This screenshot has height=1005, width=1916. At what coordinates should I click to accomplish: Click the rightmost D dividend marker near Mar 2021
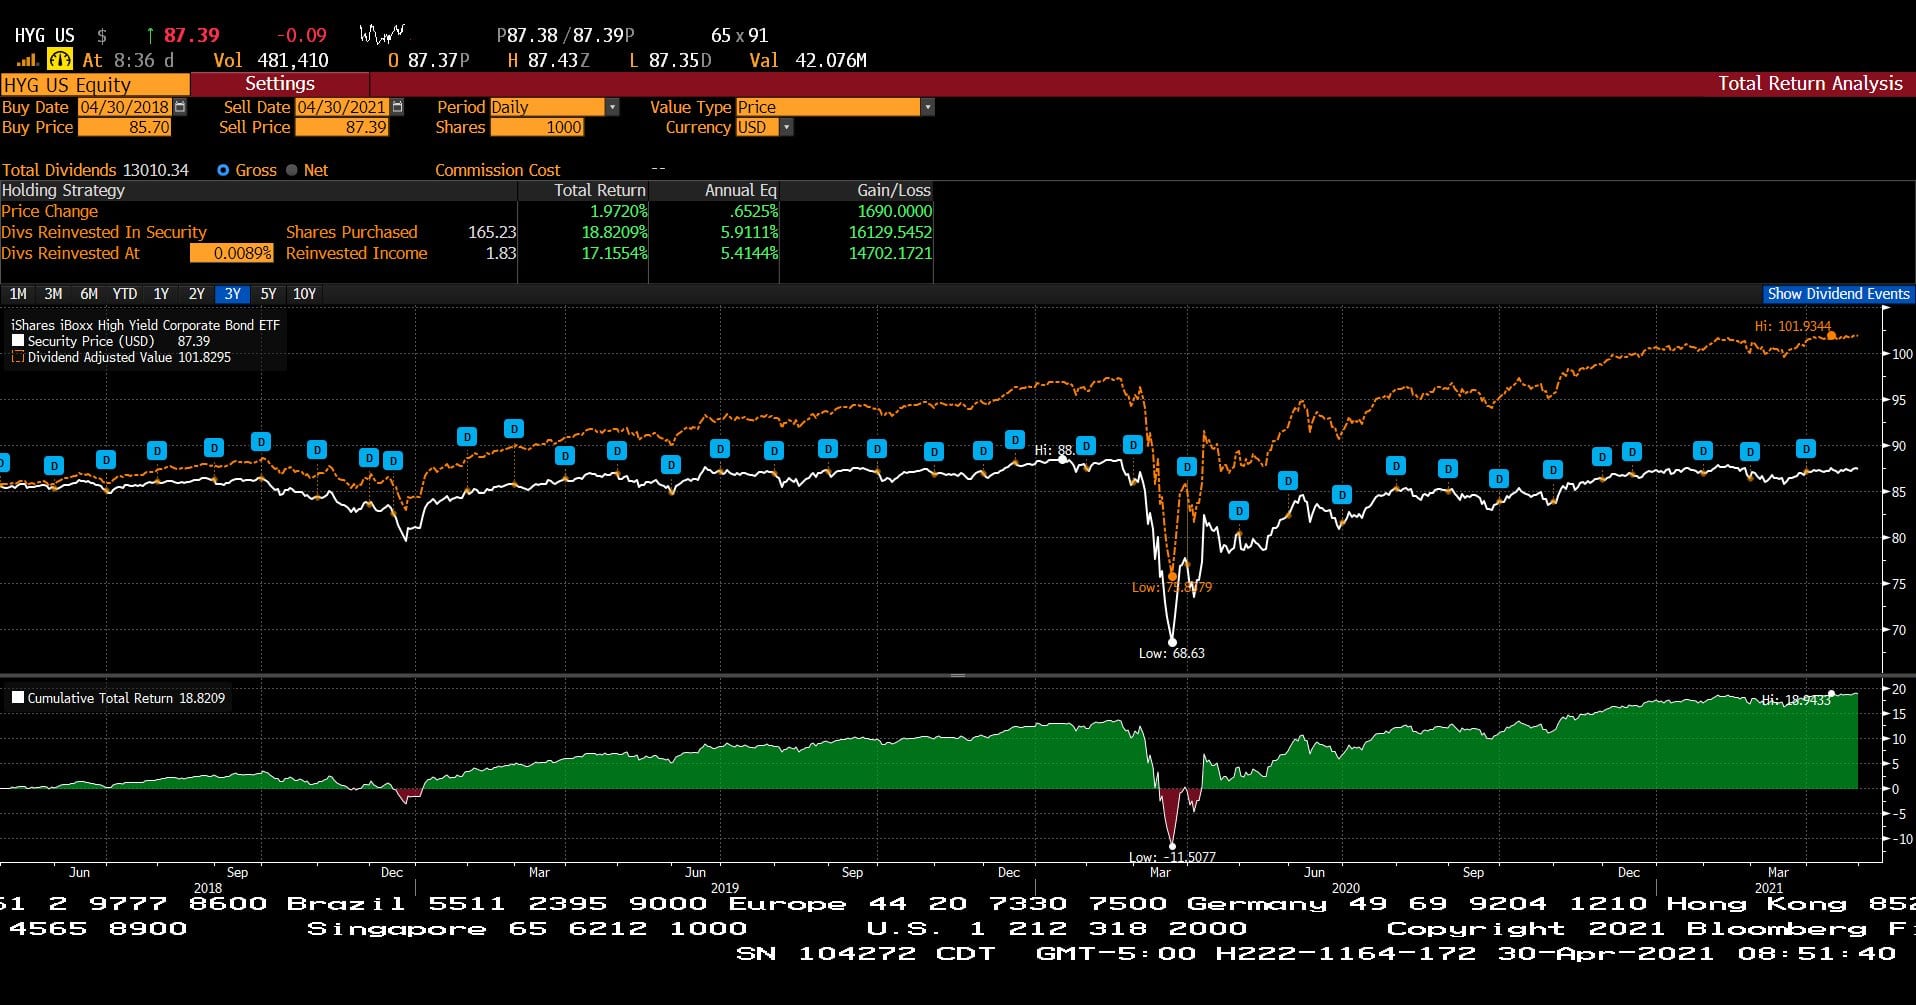coord(1805,448)
